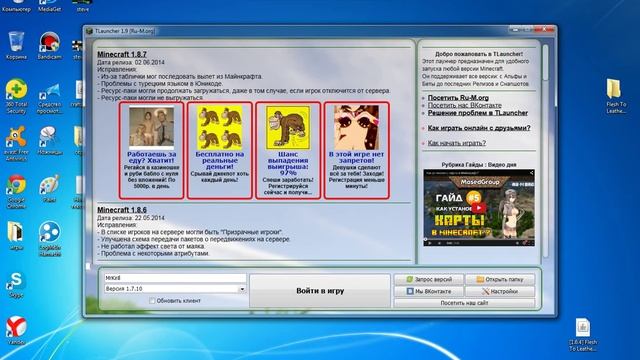Click the MediaGet desktop icon label
Viewport: 640px width, 360px height.
49,9
